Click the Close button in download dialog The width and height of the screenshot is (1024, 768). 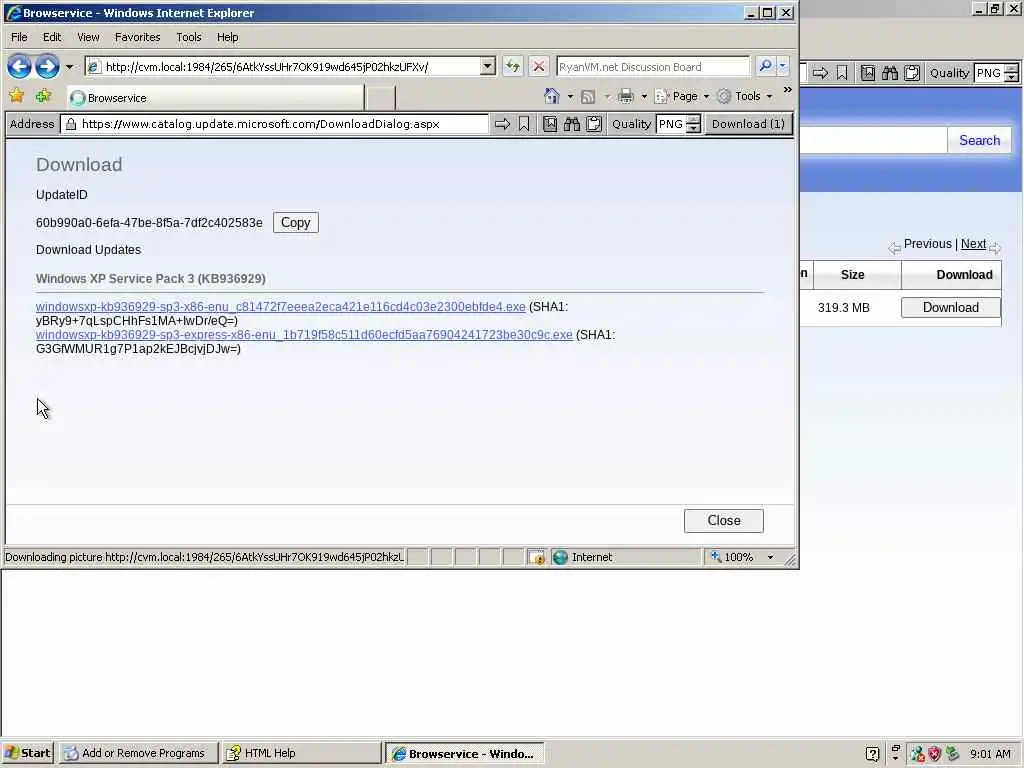tap(724, 520)
